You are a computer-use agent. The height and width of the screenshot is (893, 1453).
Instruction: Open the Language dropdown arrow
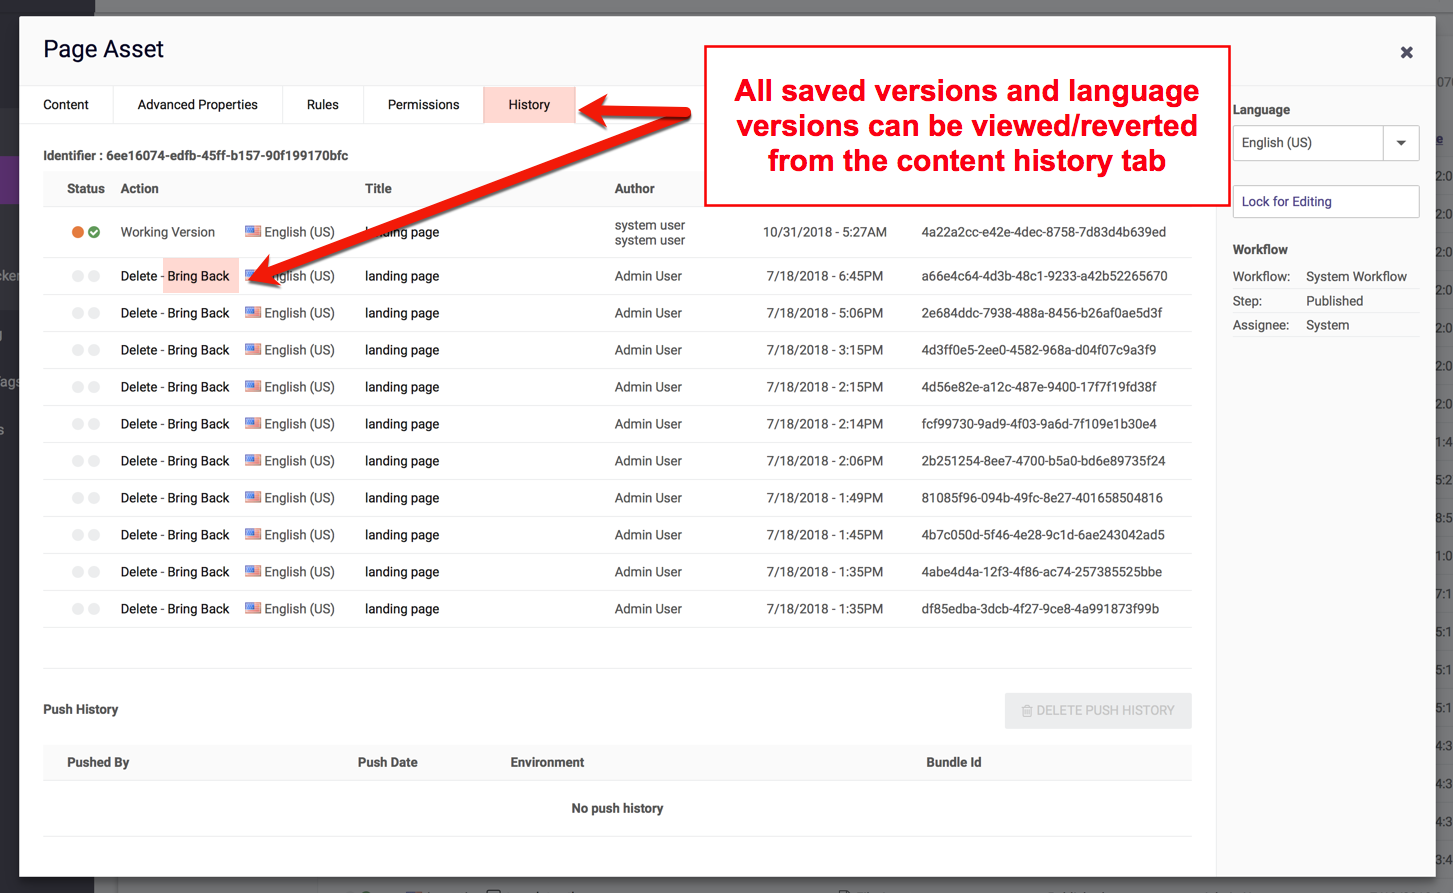[1401, 143]
